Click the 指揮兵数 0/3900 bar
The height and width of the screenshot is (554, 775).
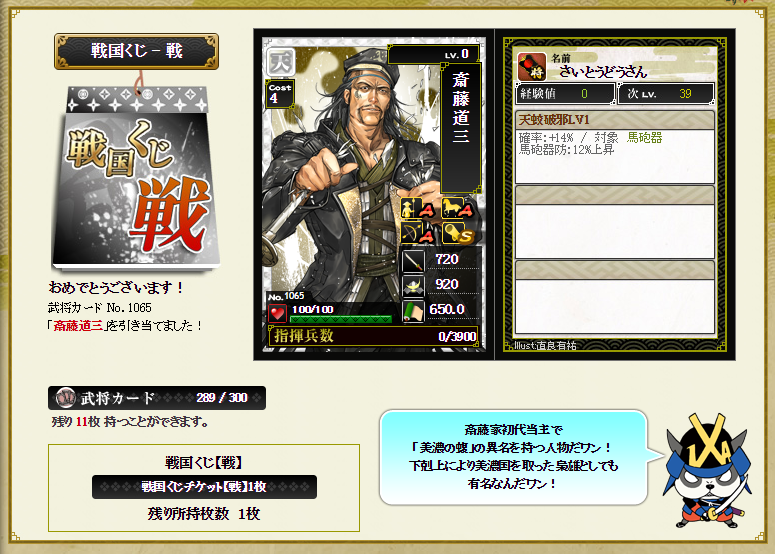click(x=374, y=336)
